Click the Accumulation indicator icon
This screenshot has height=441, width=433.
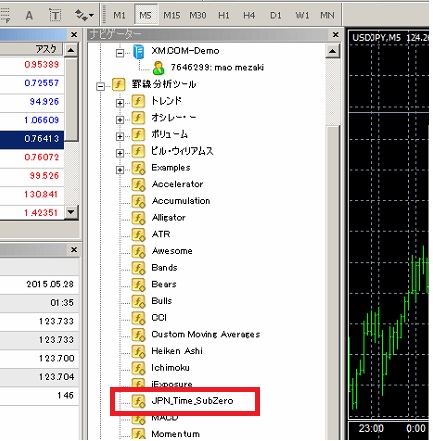tap(138, 201)
